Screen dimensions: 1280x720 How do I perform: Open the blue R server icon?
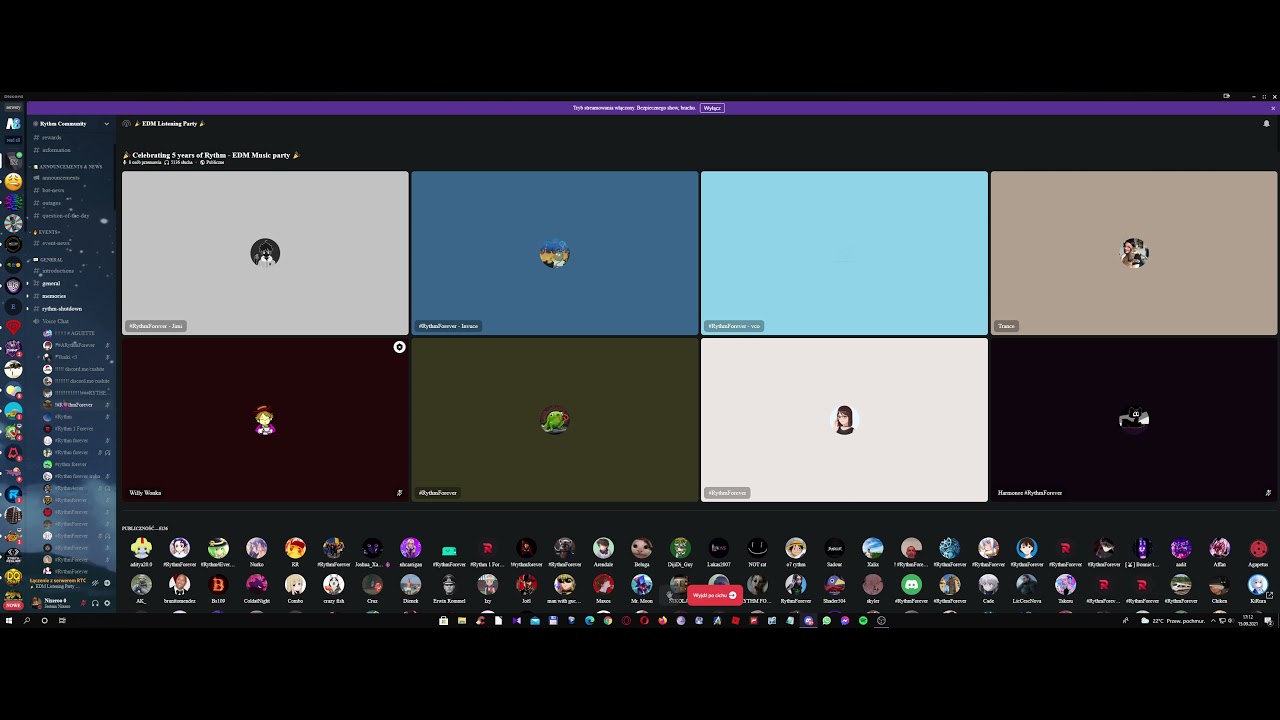(x=13, y=494)
